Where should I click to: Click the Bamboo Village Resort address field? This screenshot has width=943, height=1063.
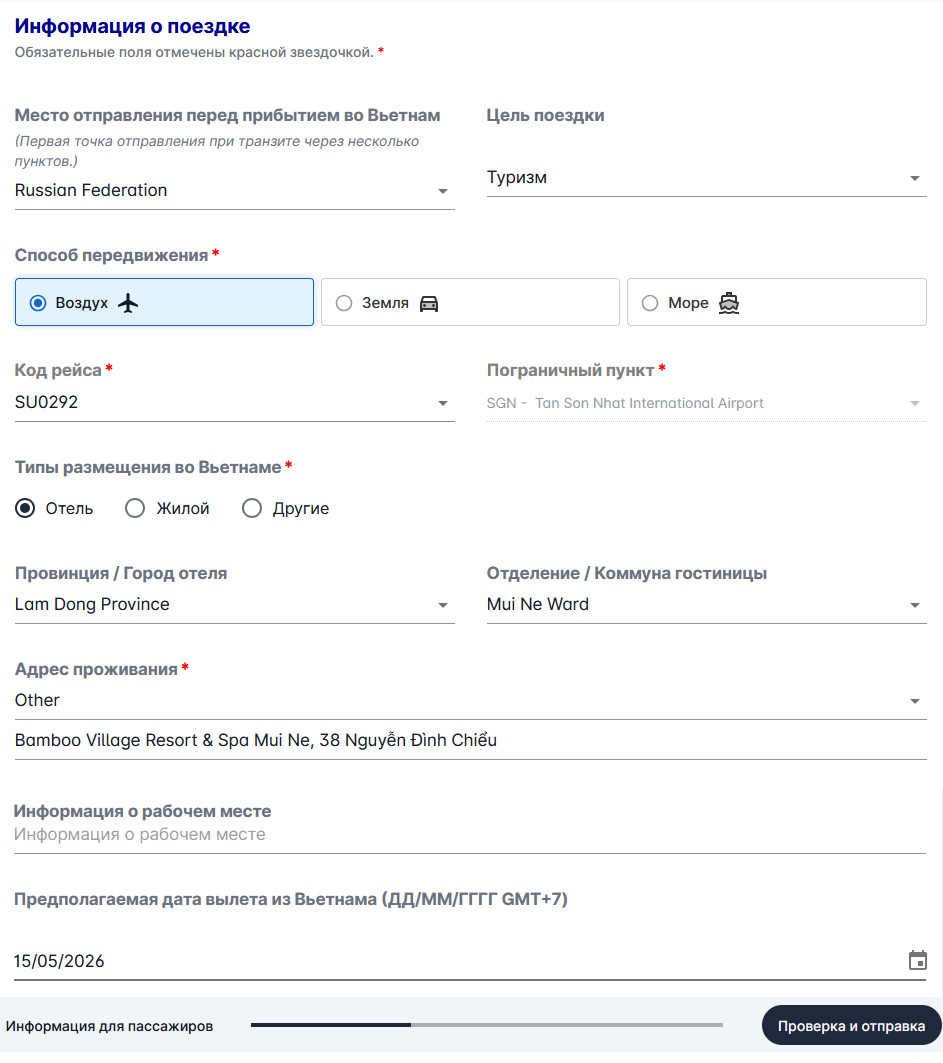pyautogui.click(x=470, y=741)
